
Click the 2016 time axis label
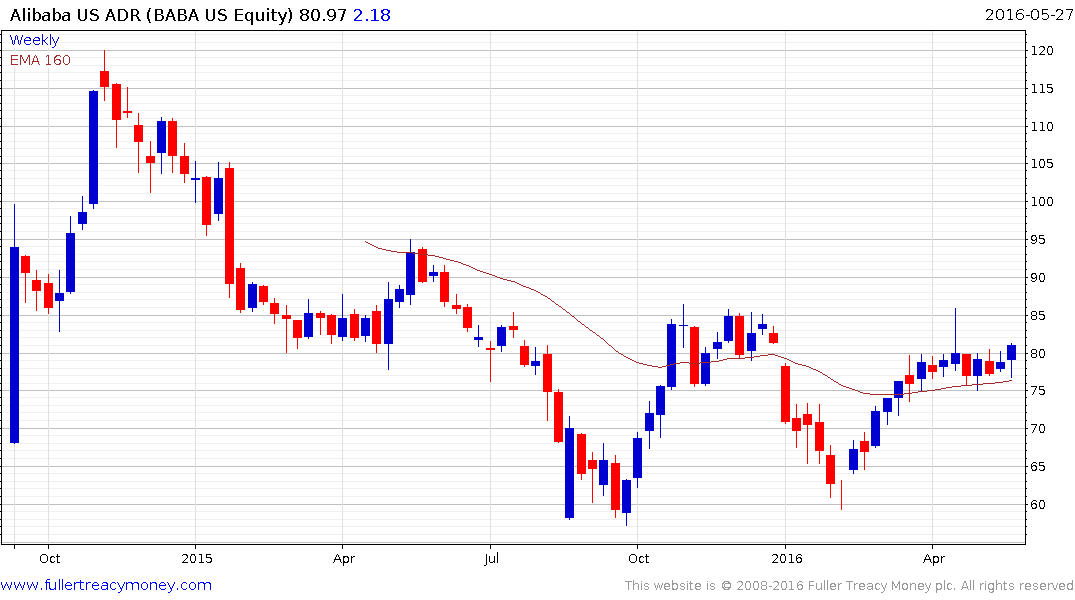[x=786, y=558]
